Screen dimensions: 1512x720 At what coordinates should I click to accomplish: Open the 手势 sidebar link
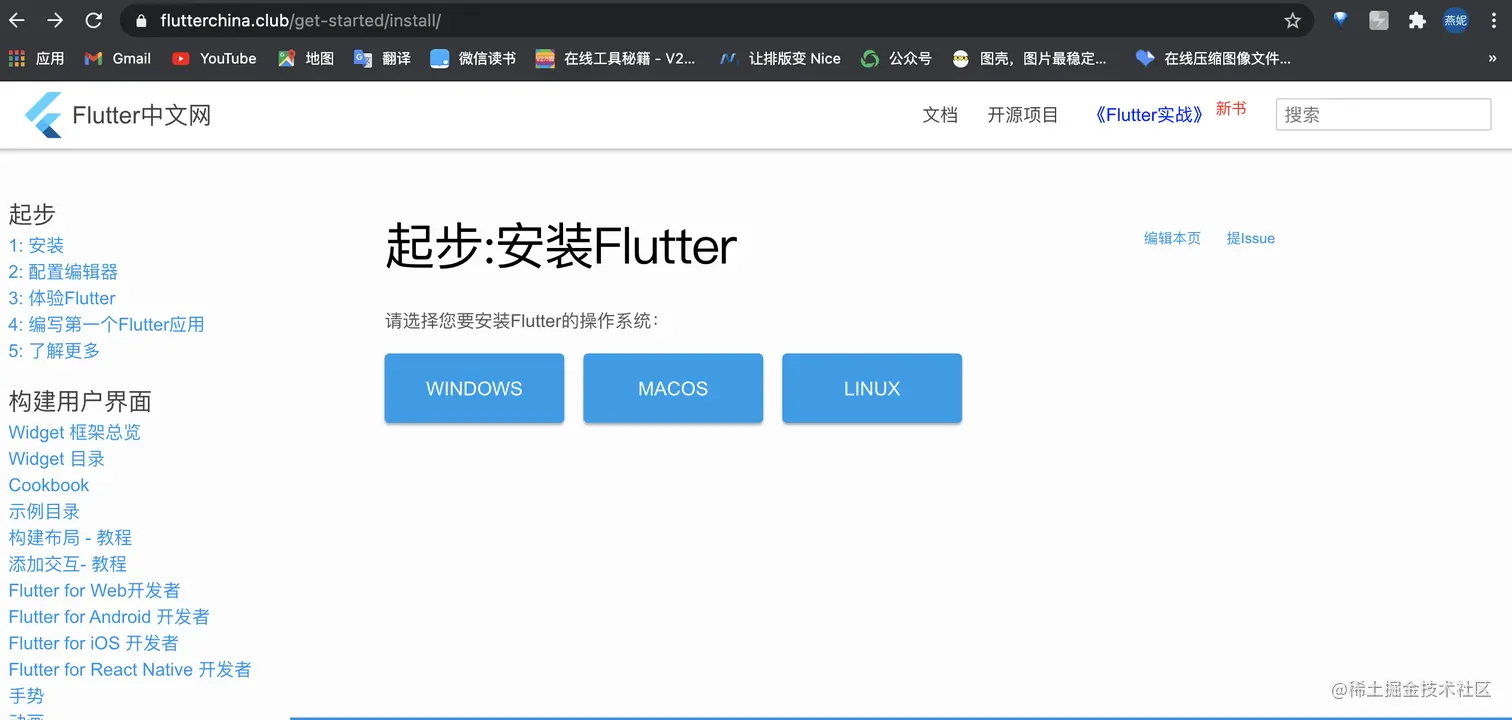[26, 696]
